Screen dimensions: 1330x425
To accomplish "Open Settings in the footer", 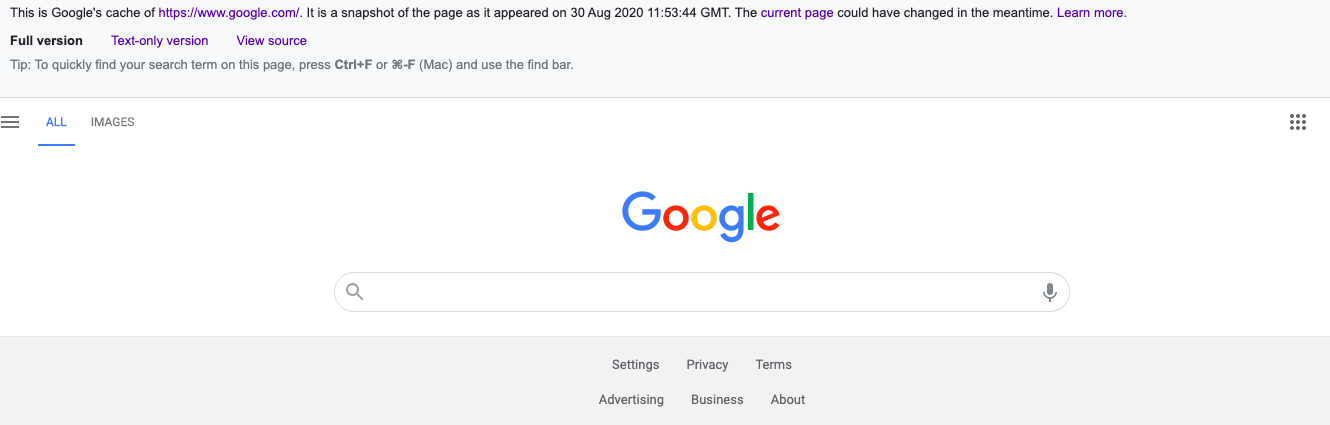I will click(x=635, y=365).
